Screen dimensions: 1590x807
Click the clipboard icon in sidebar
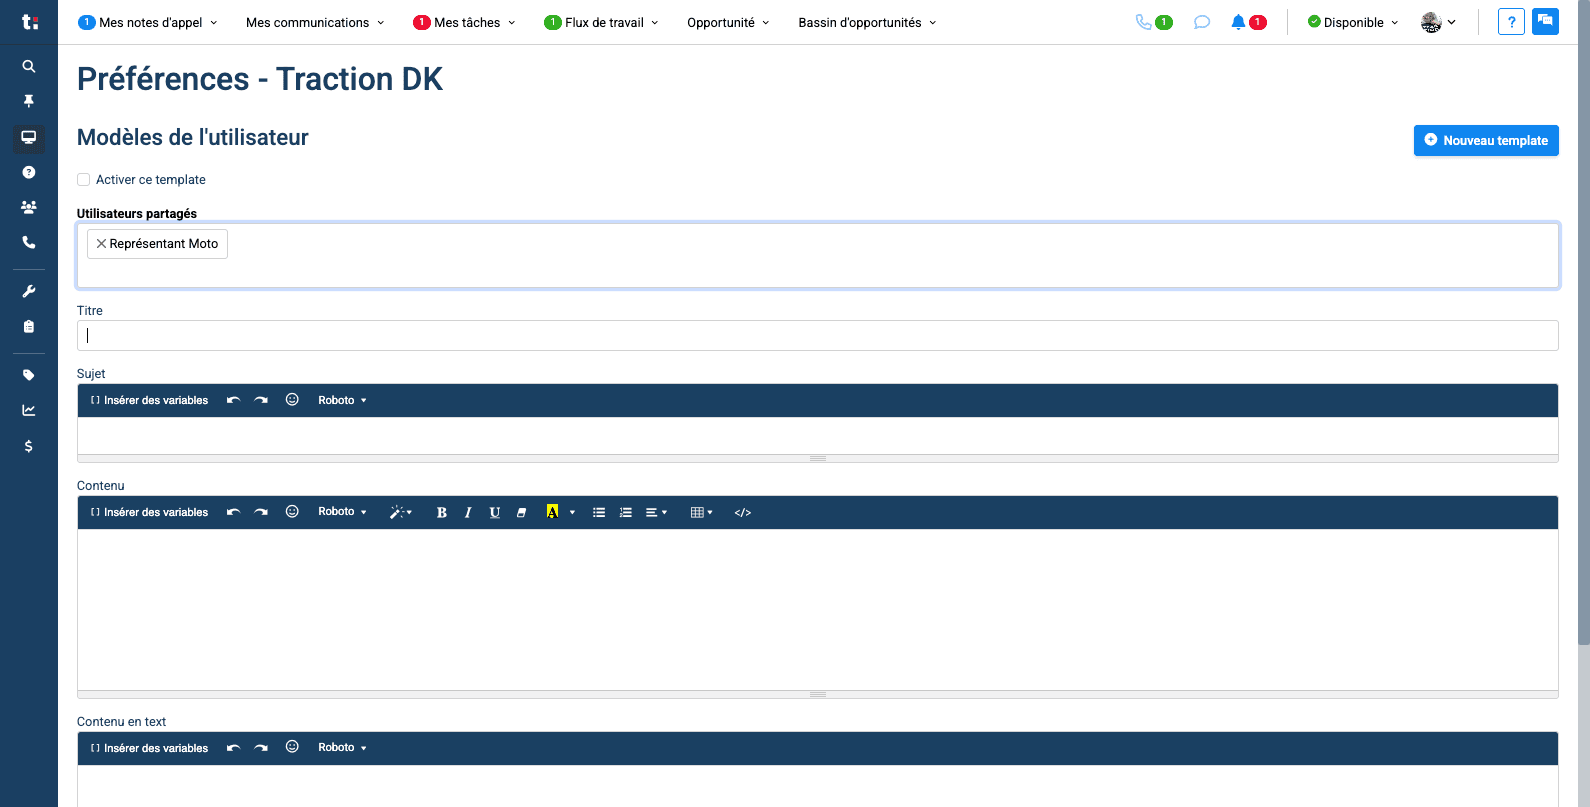[x=29, y=326]
